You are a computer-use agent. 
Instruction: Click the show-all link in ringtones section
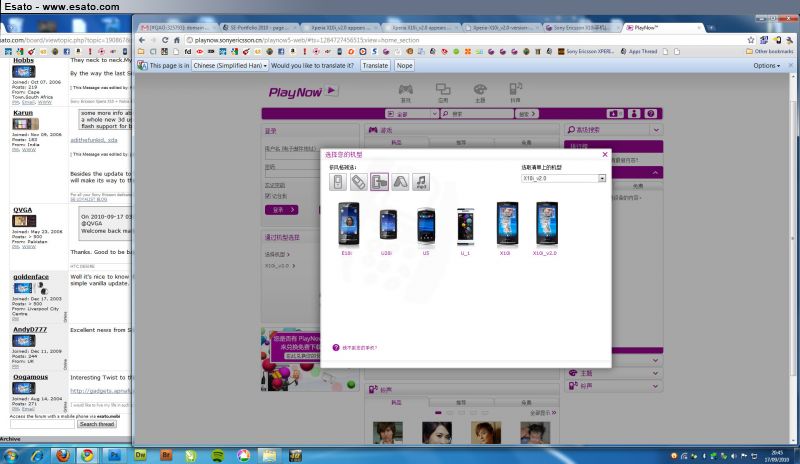(x=543, y=412)
